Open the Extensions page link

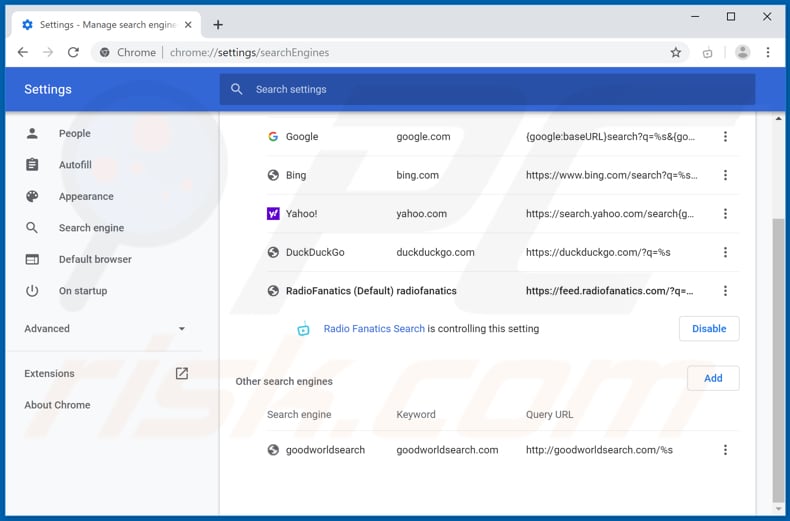coord(49,373)
